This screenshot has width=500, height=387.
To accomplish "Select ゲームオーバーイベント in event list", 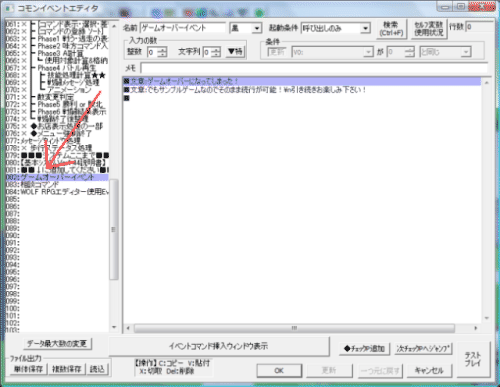I will click(57, 177).
